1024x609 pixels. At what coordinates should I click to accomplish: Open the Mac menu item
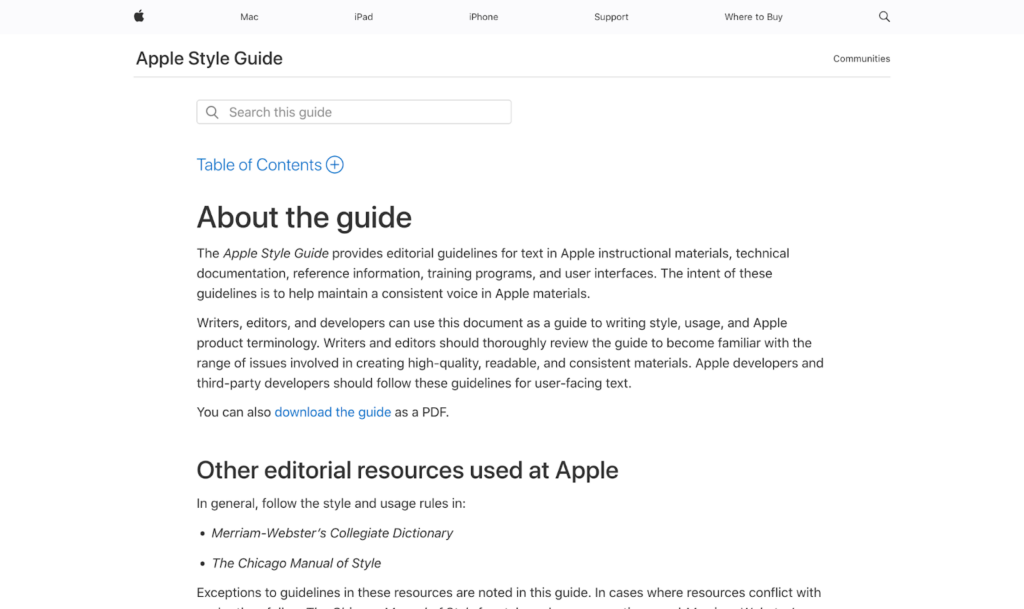click(248, 16)
